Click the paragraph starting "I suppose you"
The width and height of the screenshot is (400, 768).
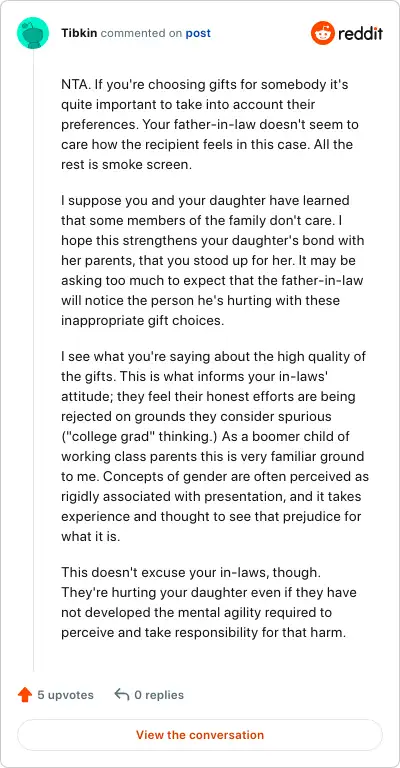click(212, 261)
